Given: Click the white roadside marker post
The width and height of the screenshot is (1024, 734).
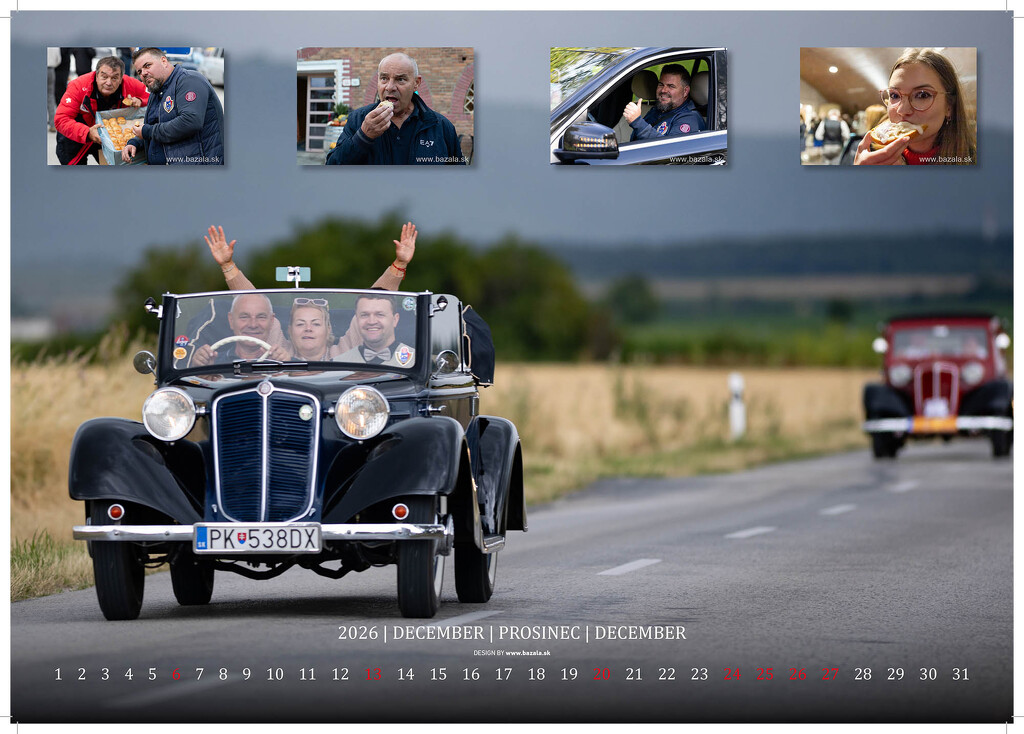Looking at the screenshot, I should pos(737,405).
